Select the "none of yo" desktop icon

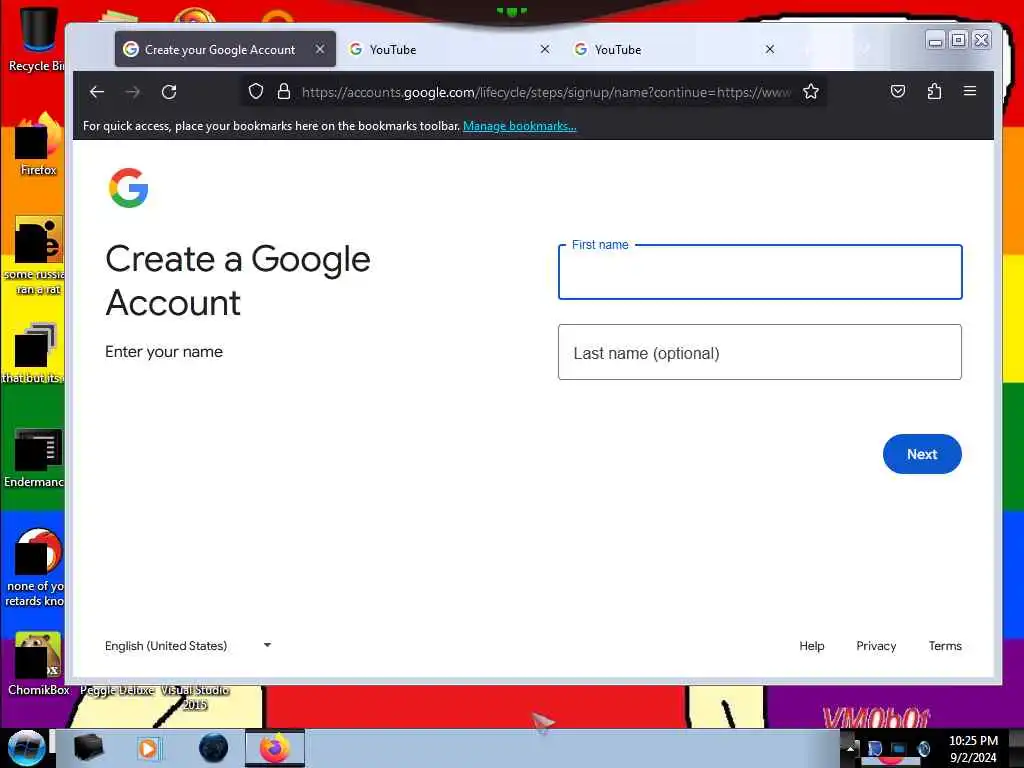(x=37, y=568)
